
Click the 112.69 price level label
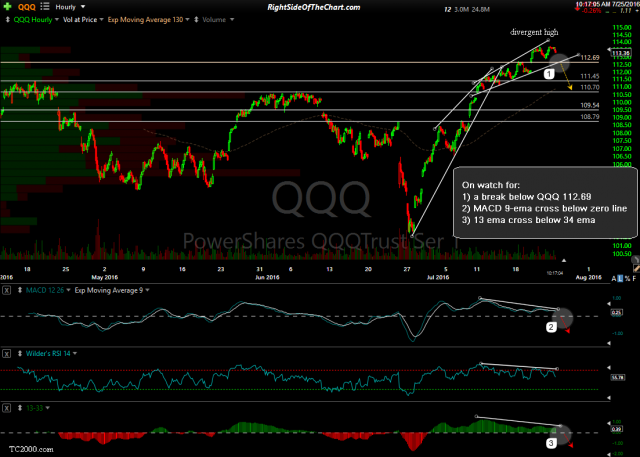[x=590, y=58]
